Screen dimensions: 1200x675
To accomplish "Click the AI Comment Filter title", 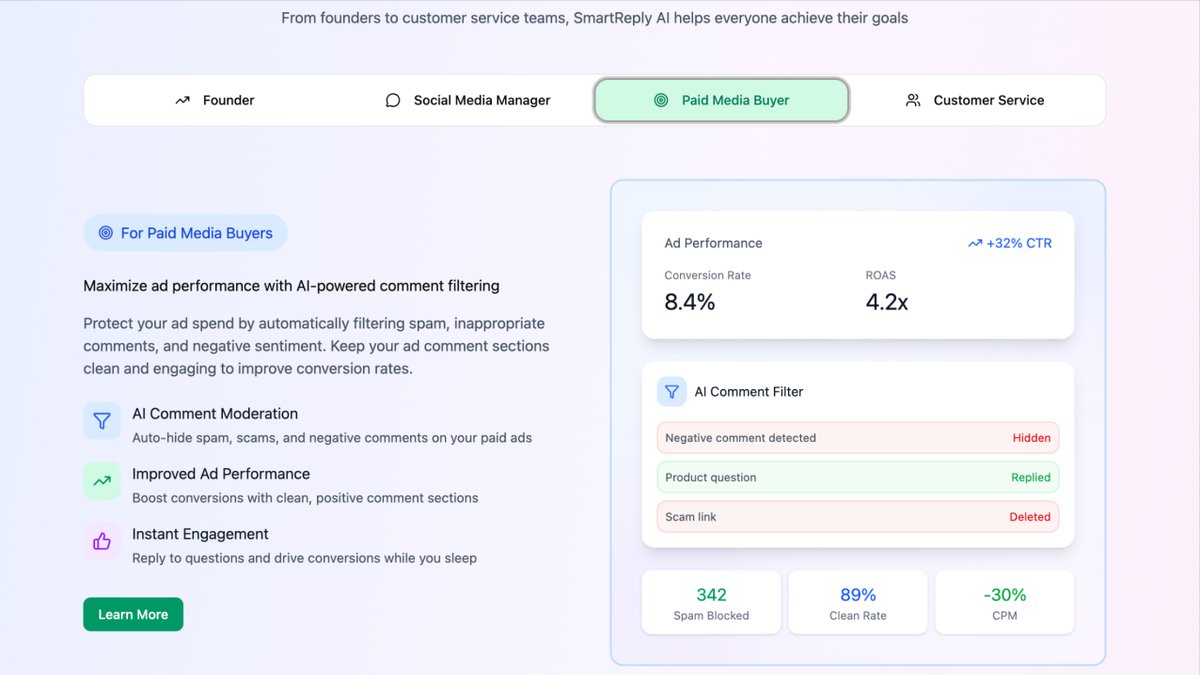I will tap(749, 392).
